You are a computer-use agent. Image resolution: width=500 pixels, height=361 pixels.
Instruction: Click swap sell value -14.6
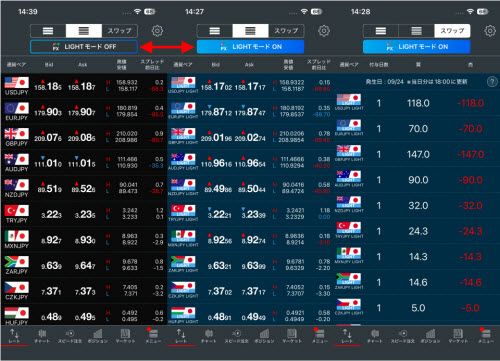(470, 282)
